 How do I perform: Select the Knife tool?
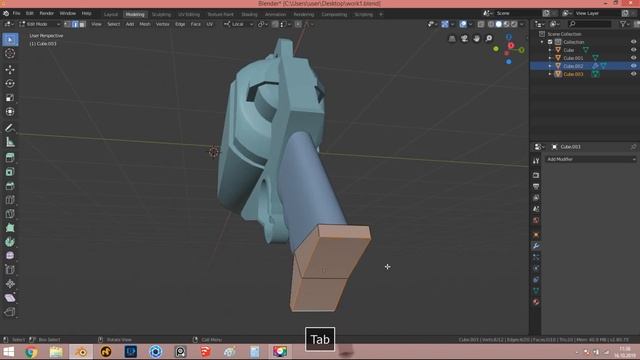10,214
